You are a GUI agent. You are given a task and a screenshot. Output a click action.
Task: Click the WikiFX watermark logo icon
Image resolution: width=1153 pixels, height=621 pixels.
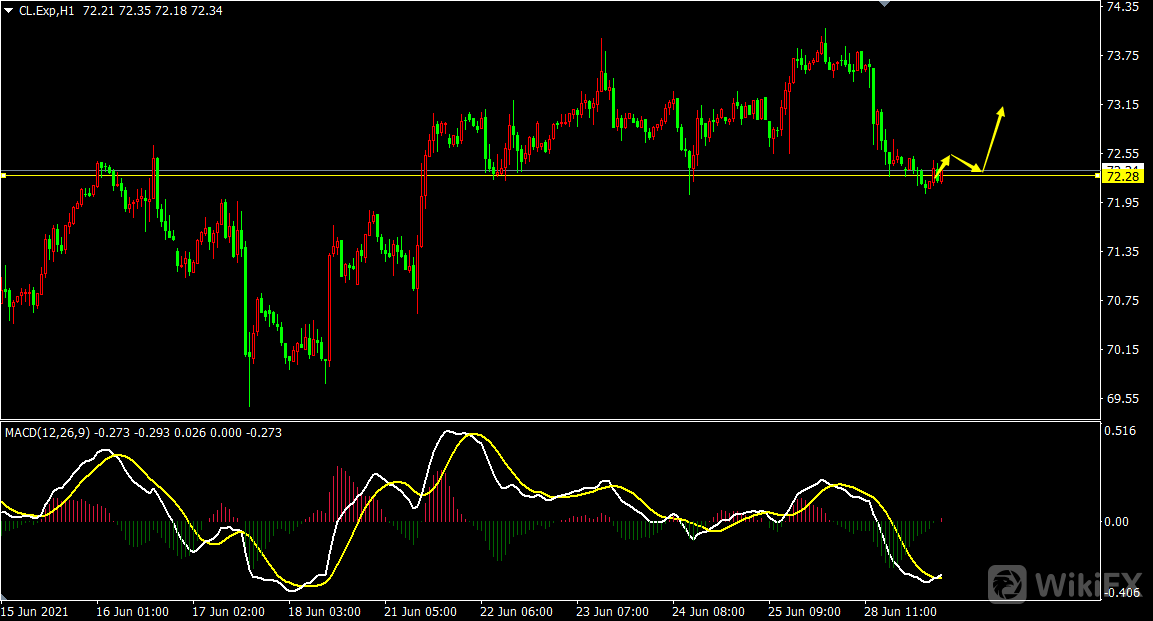(1009, 583)
